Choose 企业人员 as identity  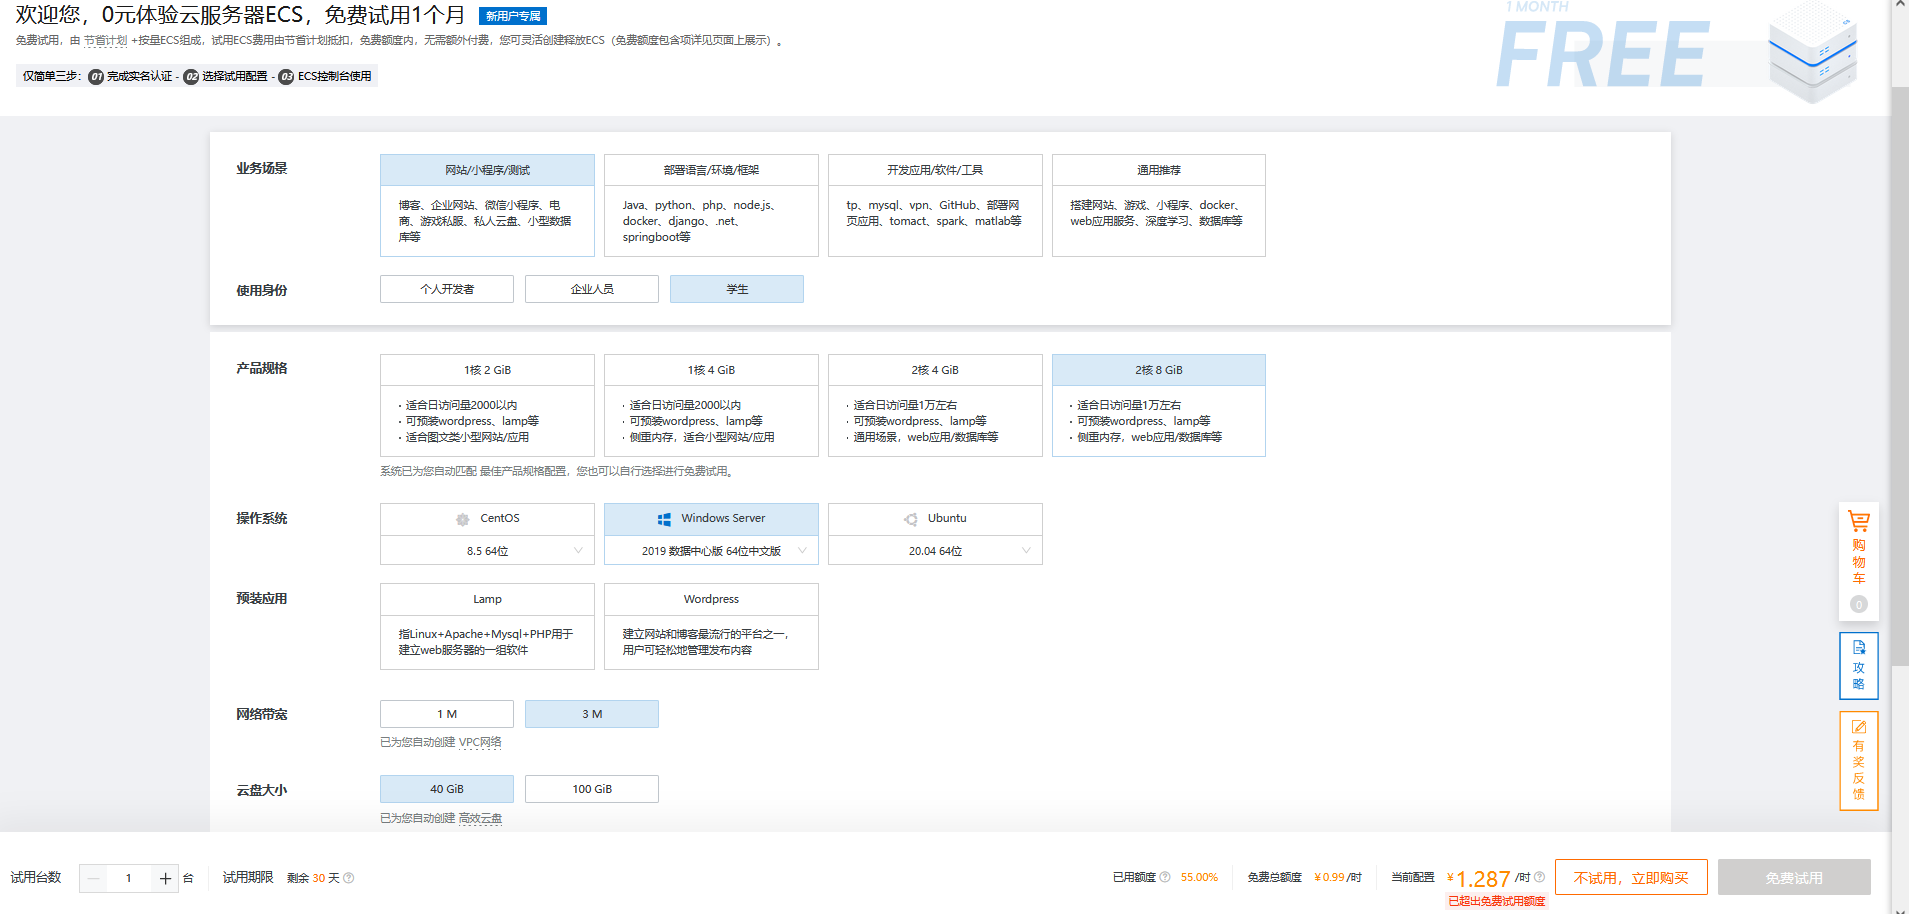click(592, 289)
